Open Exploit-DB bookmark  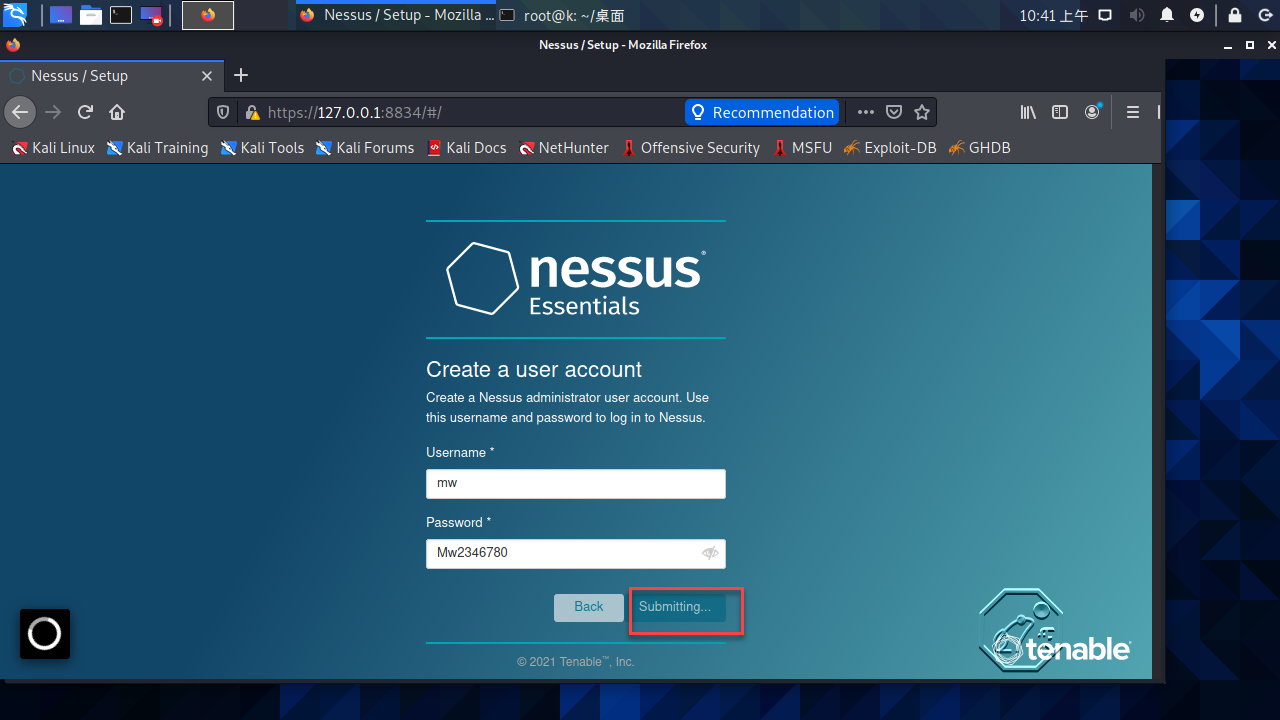click(x=890, y=148)
